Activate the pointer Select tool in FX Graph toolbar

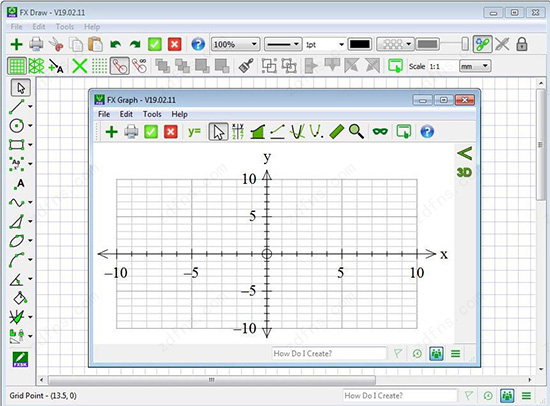point(218,132)
